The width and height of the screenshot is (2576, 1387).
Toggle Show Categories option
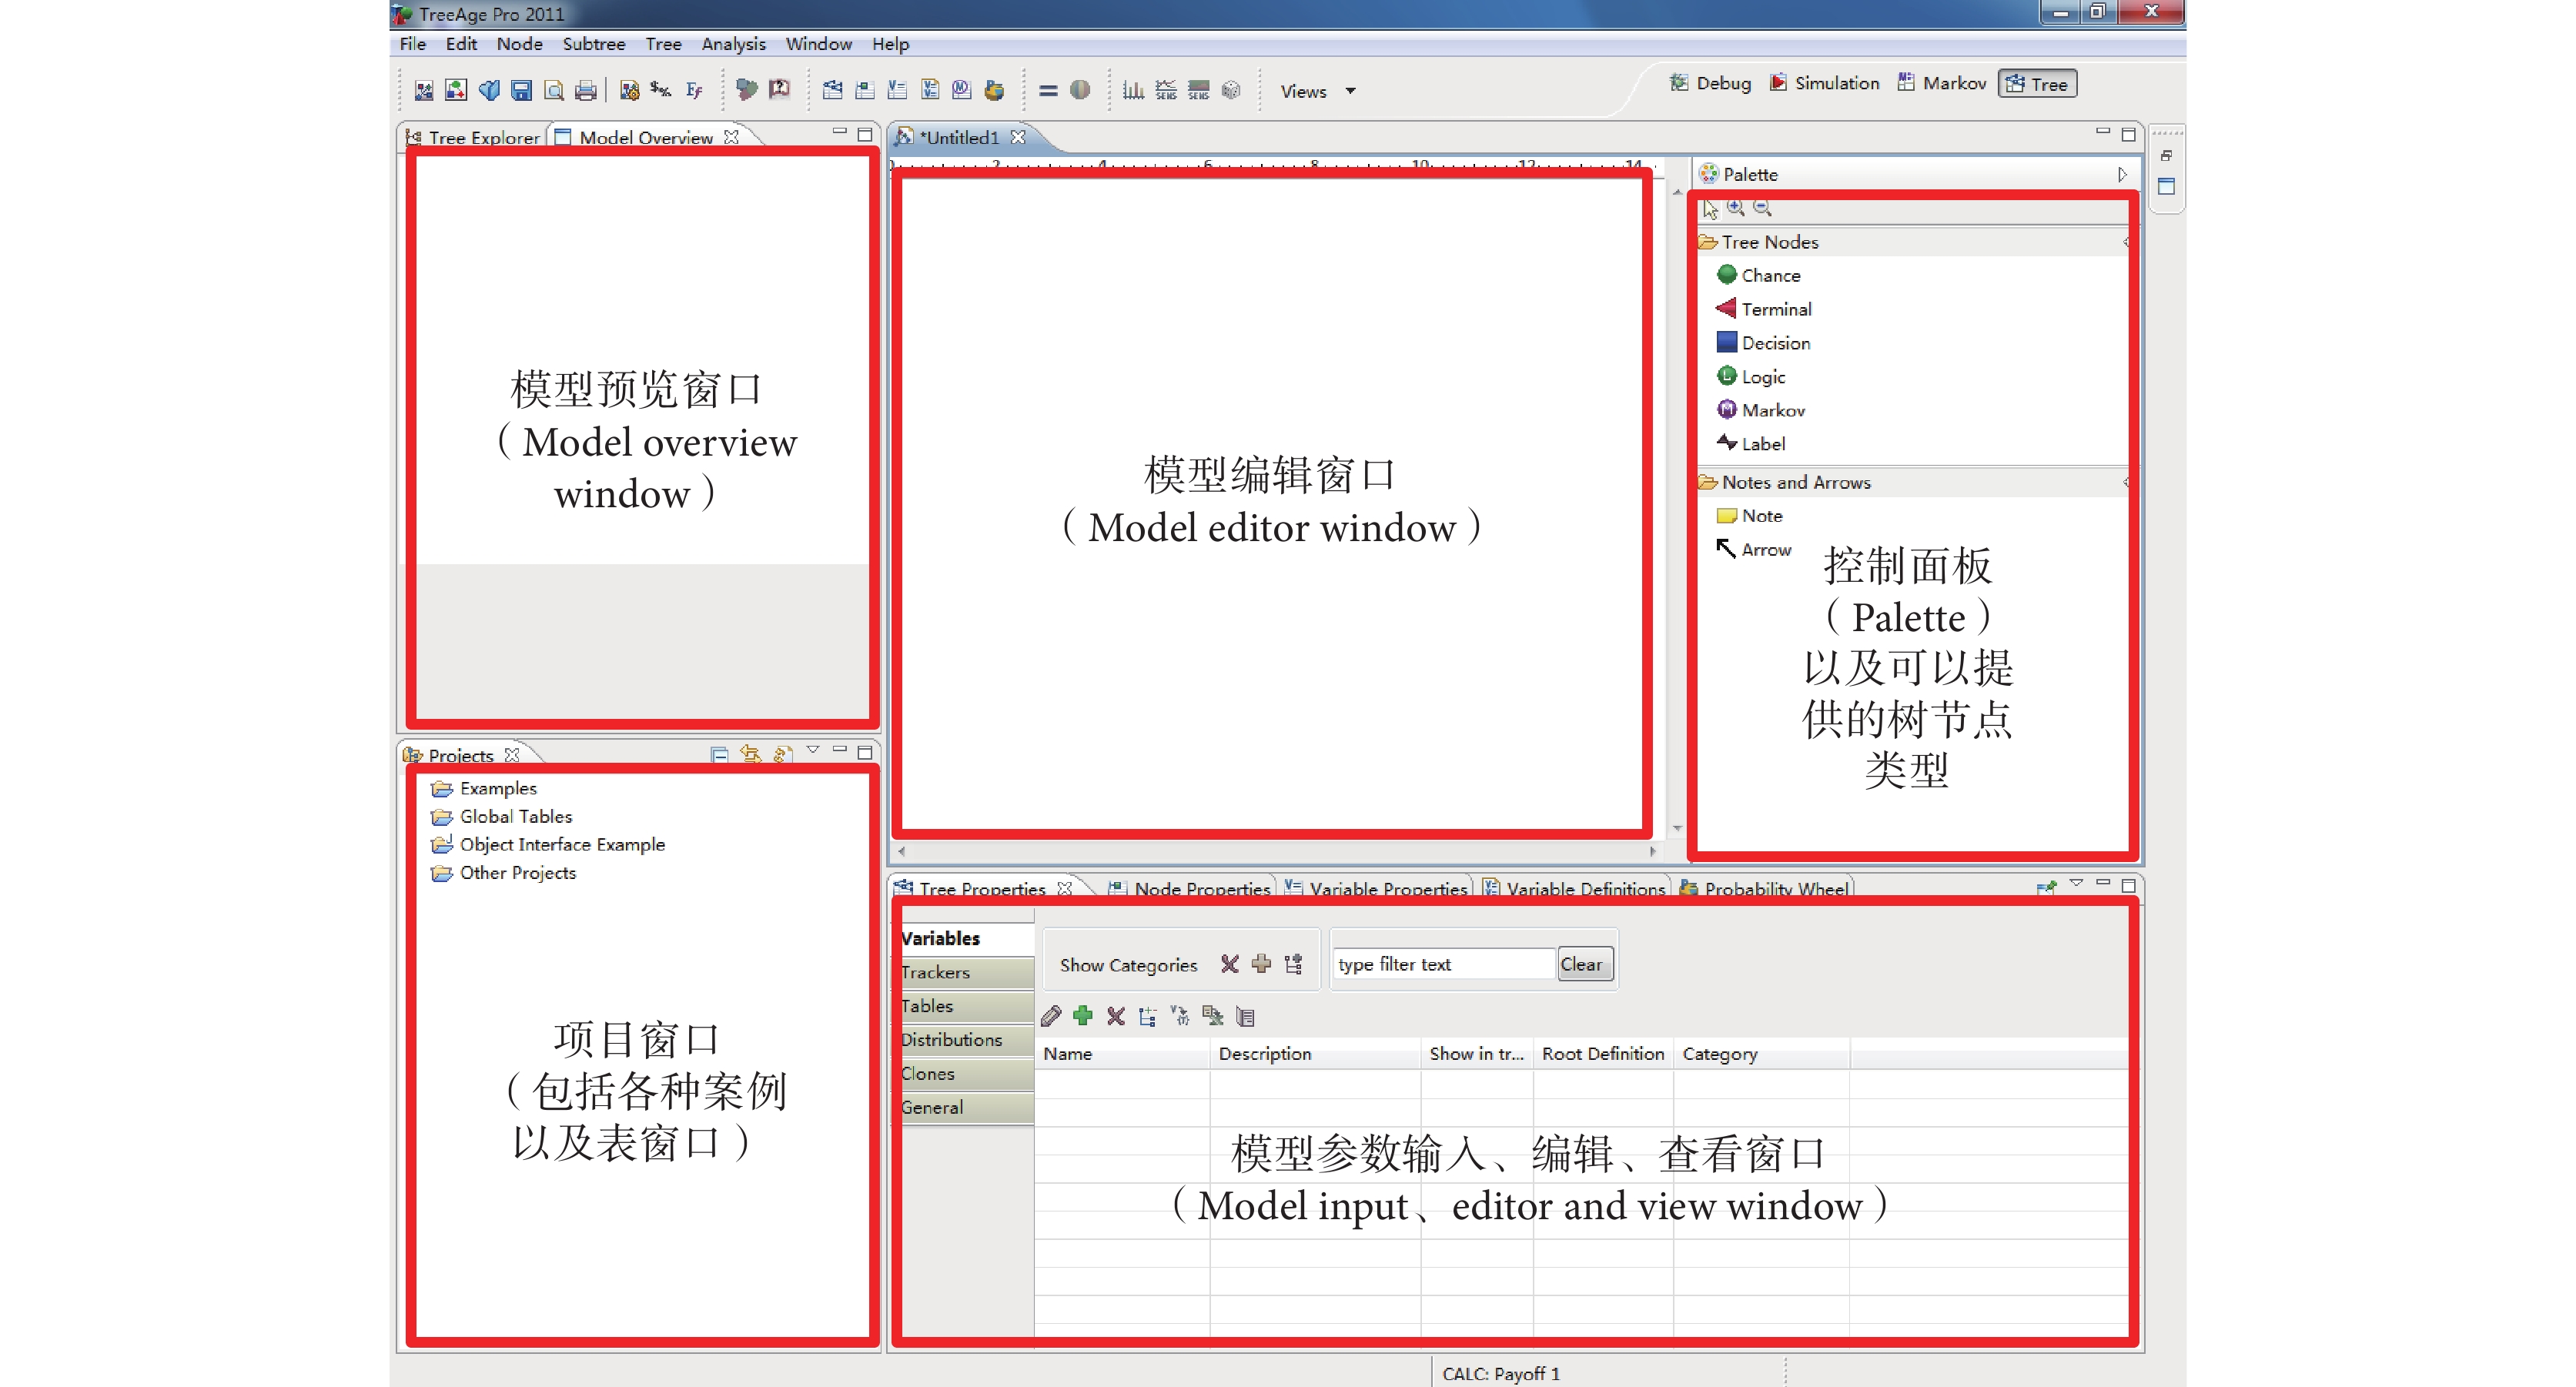pyautogui.click(x=1128, y=965)
